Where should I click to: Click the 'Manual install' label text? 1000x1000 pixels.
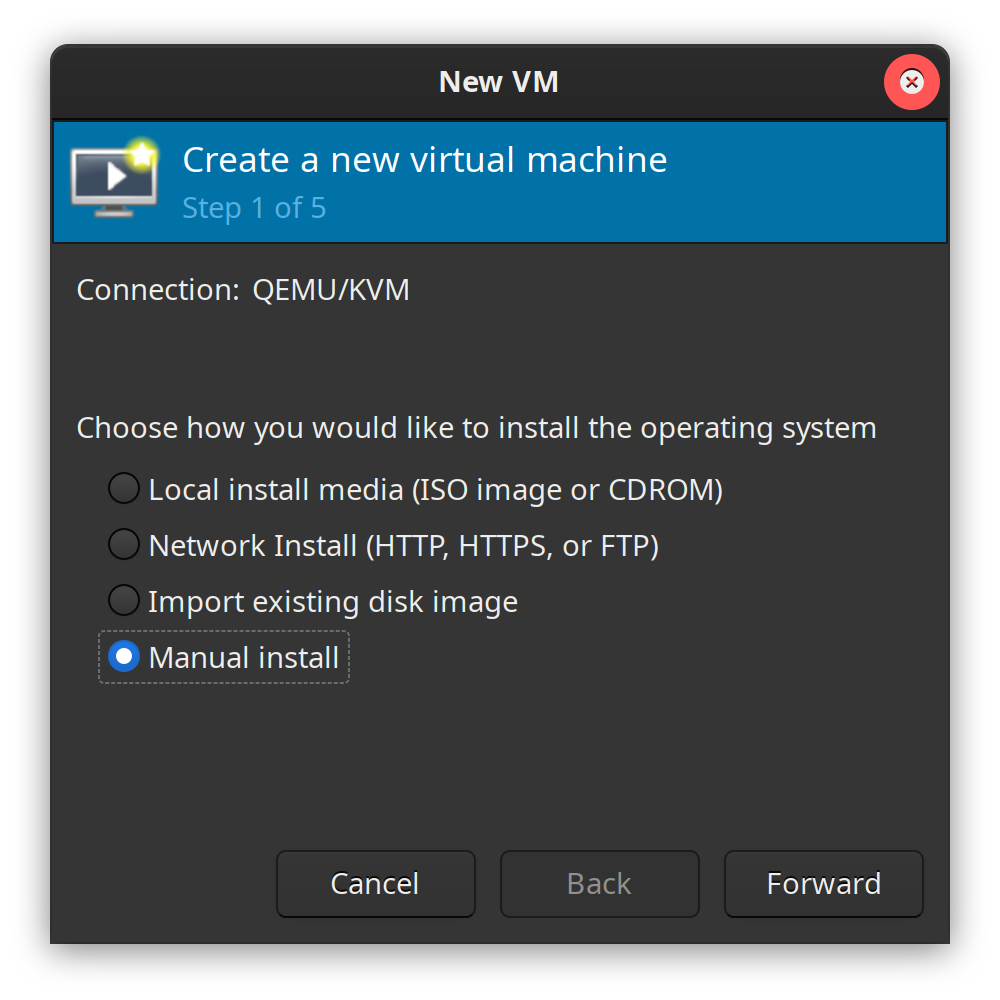243,658
